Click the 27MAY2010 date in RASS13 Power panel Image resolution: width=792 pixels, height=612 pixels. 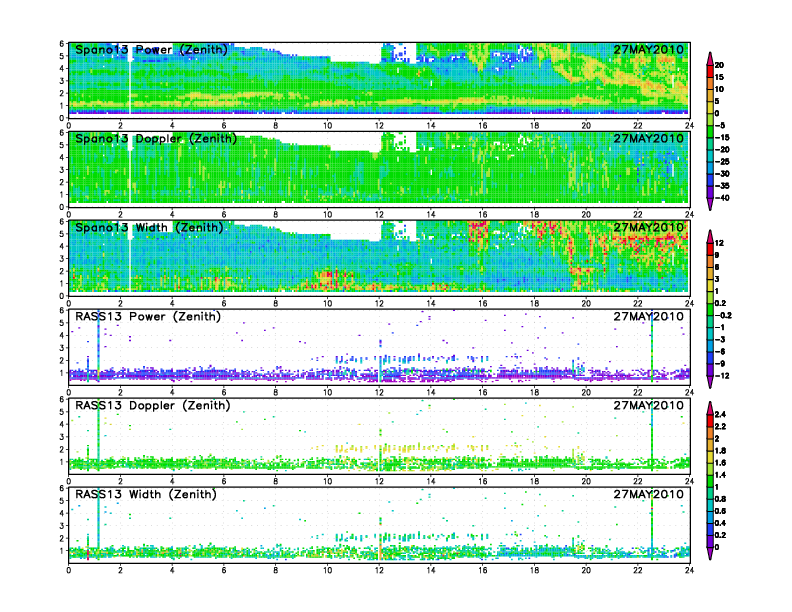648,316
